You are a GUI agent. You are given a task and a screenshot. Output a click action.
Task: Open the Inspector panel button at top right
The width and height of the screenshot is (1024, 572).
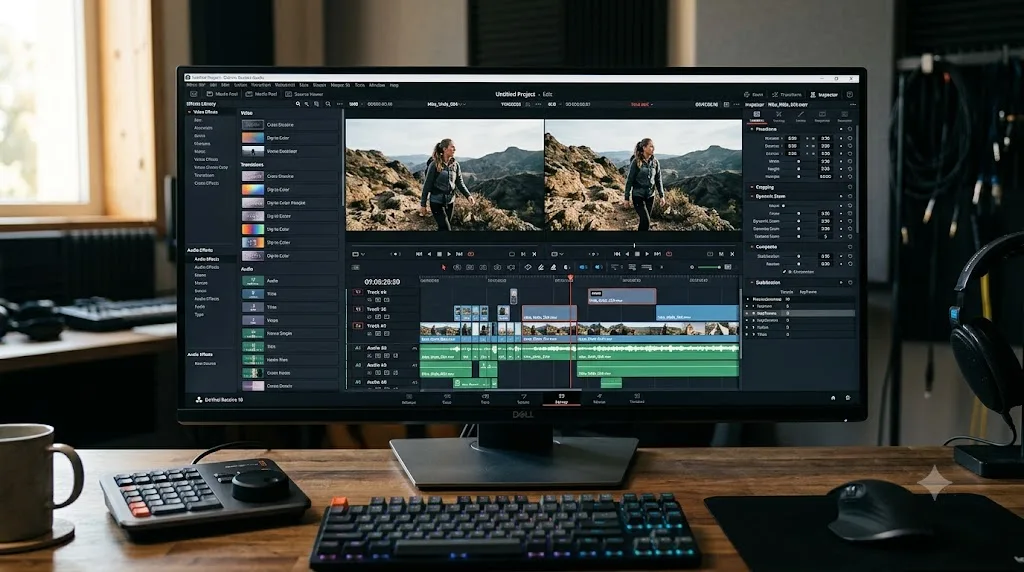pos(824,95)
